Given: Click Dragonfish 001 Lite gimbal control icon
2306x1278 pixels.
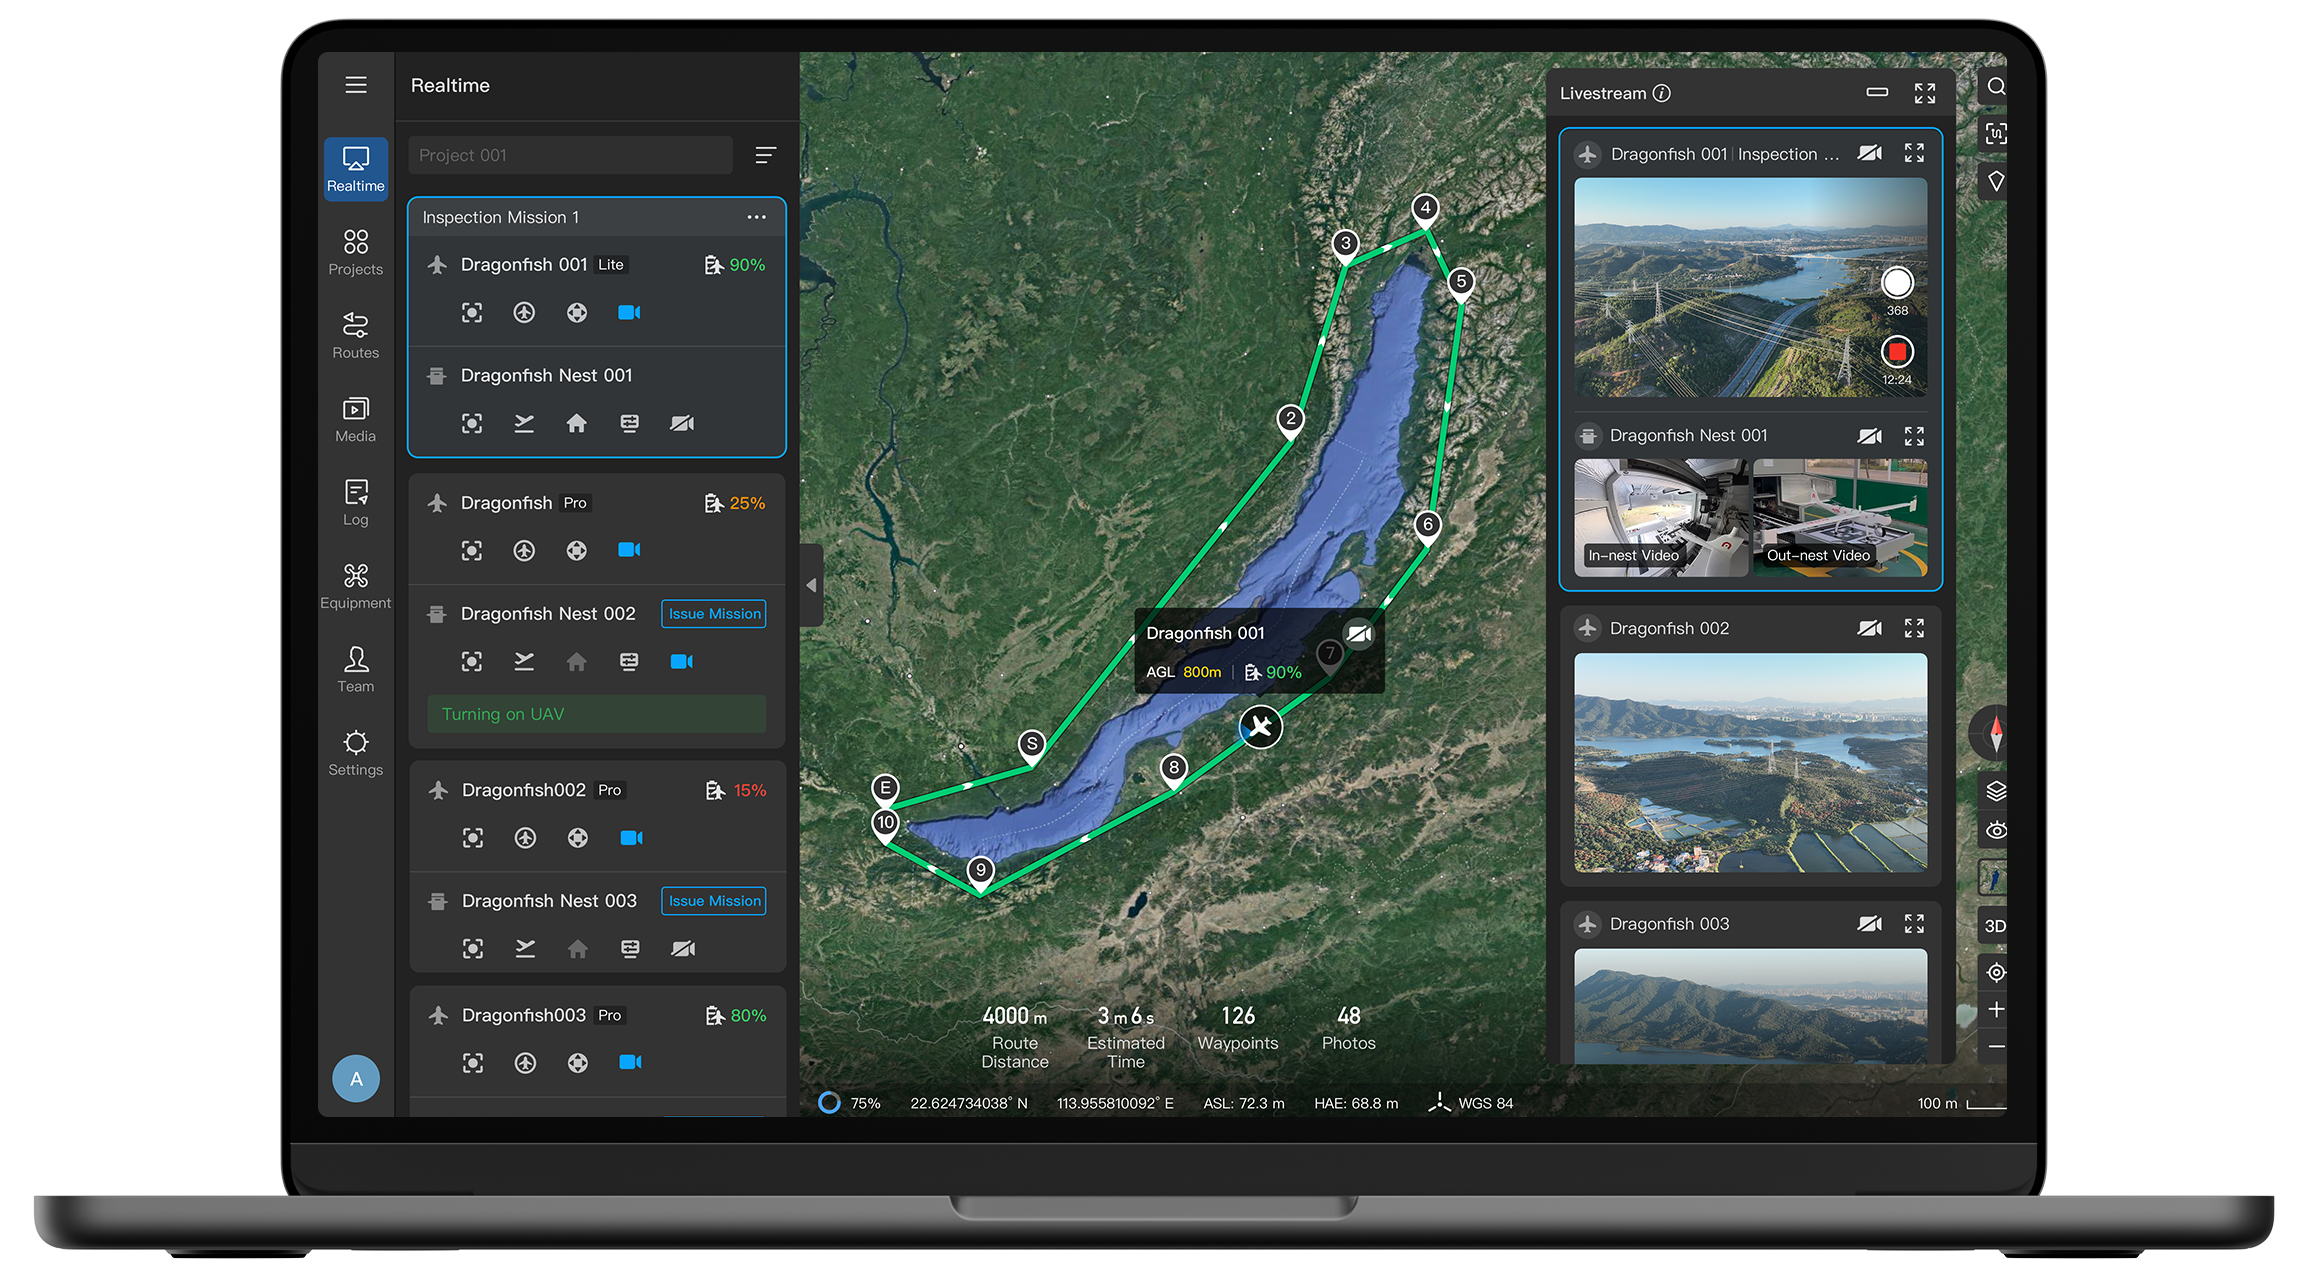Looking at the screenshot, I should pos(576,313).
